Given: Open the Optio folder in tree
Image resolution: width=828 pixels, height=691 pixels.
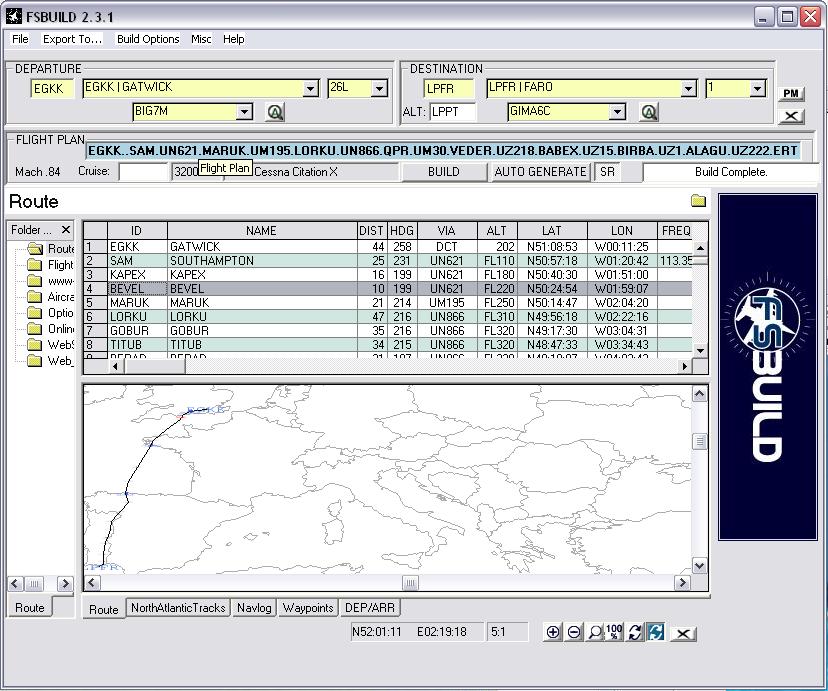Looking at the screenshot, I should click(51, 313).
